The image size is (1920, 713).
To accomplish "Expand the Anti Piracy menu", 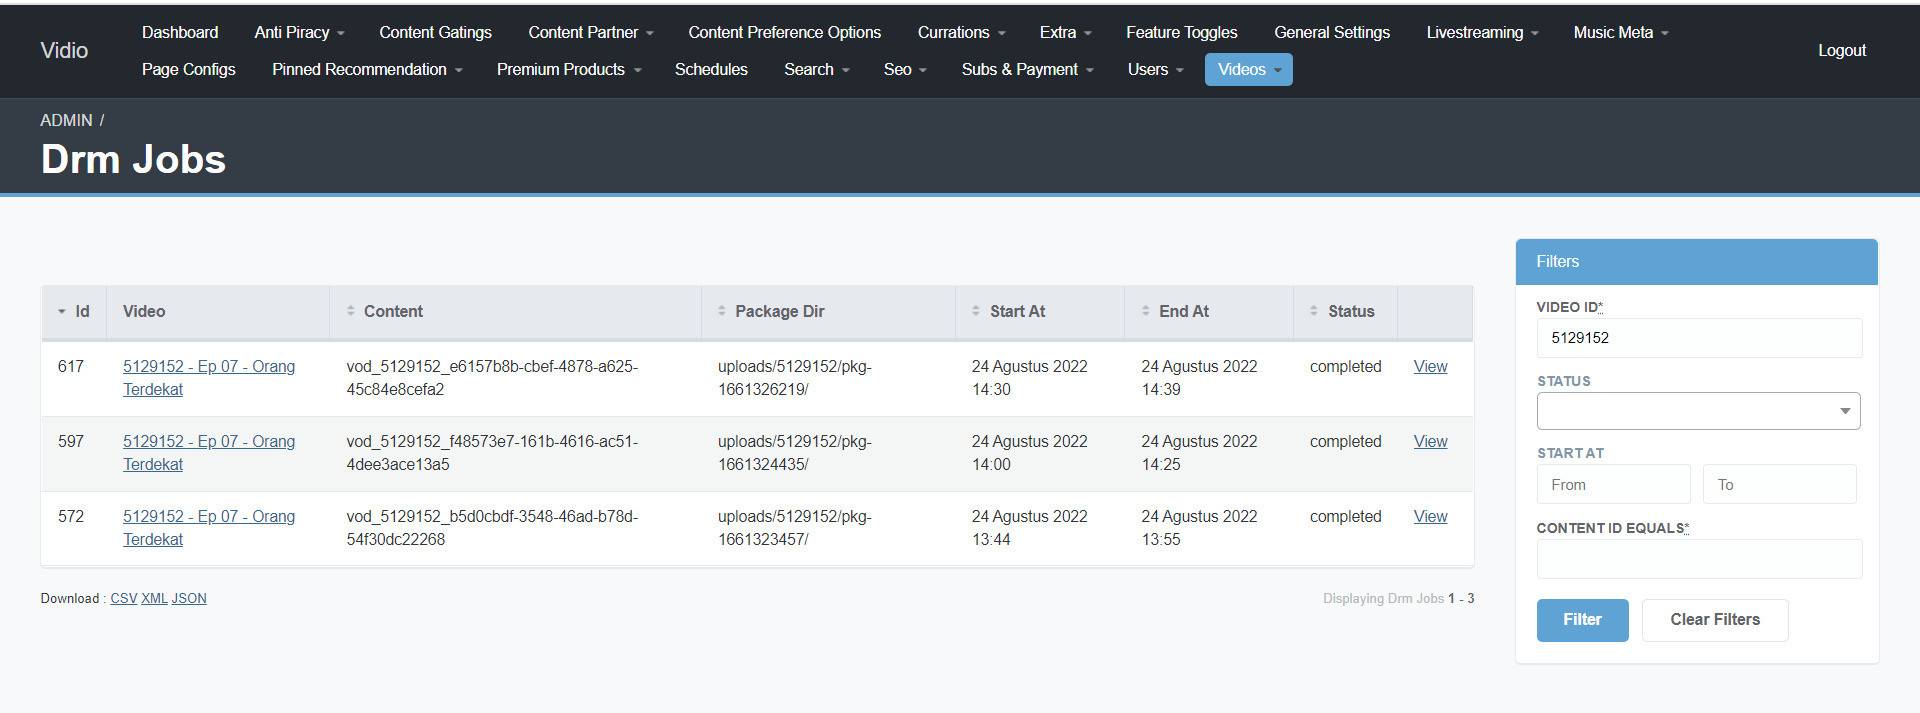I will (x=299, y=32).
